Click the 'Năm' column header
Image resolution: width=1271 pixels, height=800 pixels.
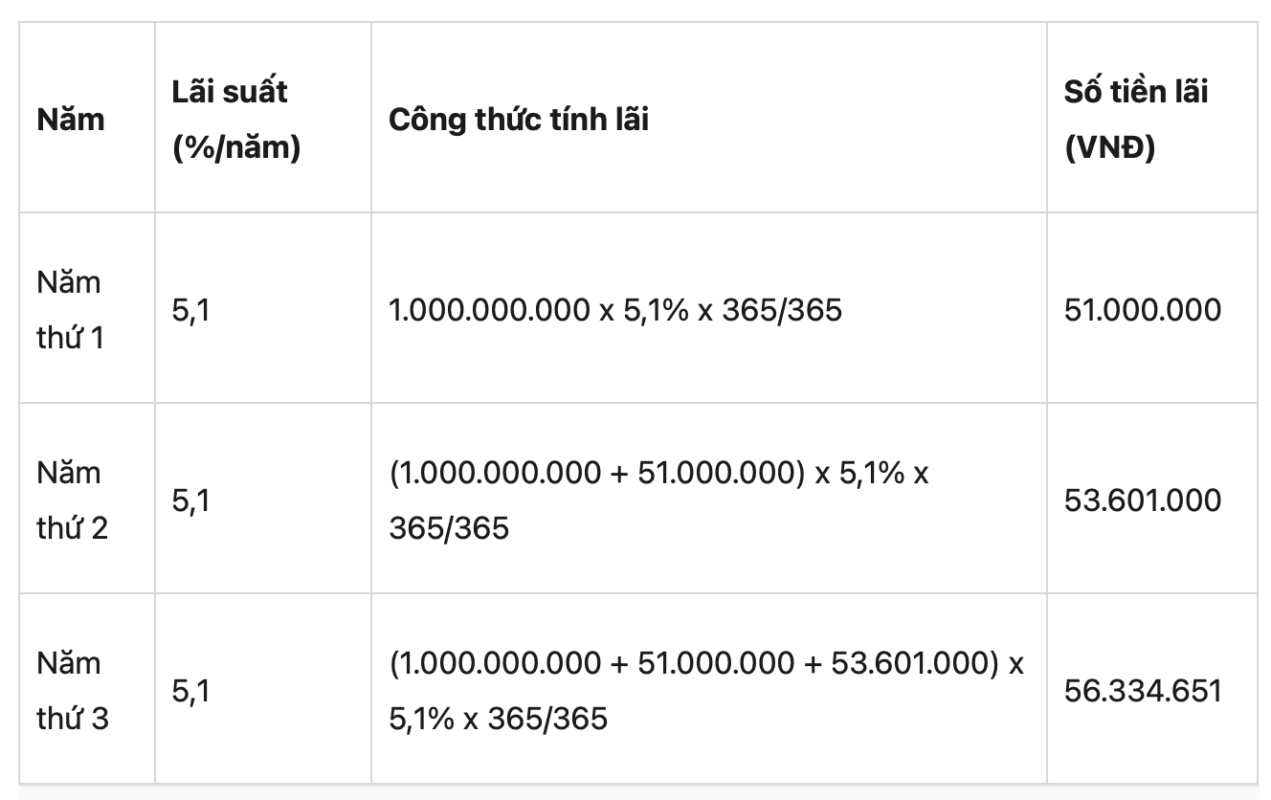[x=71, y=120]
